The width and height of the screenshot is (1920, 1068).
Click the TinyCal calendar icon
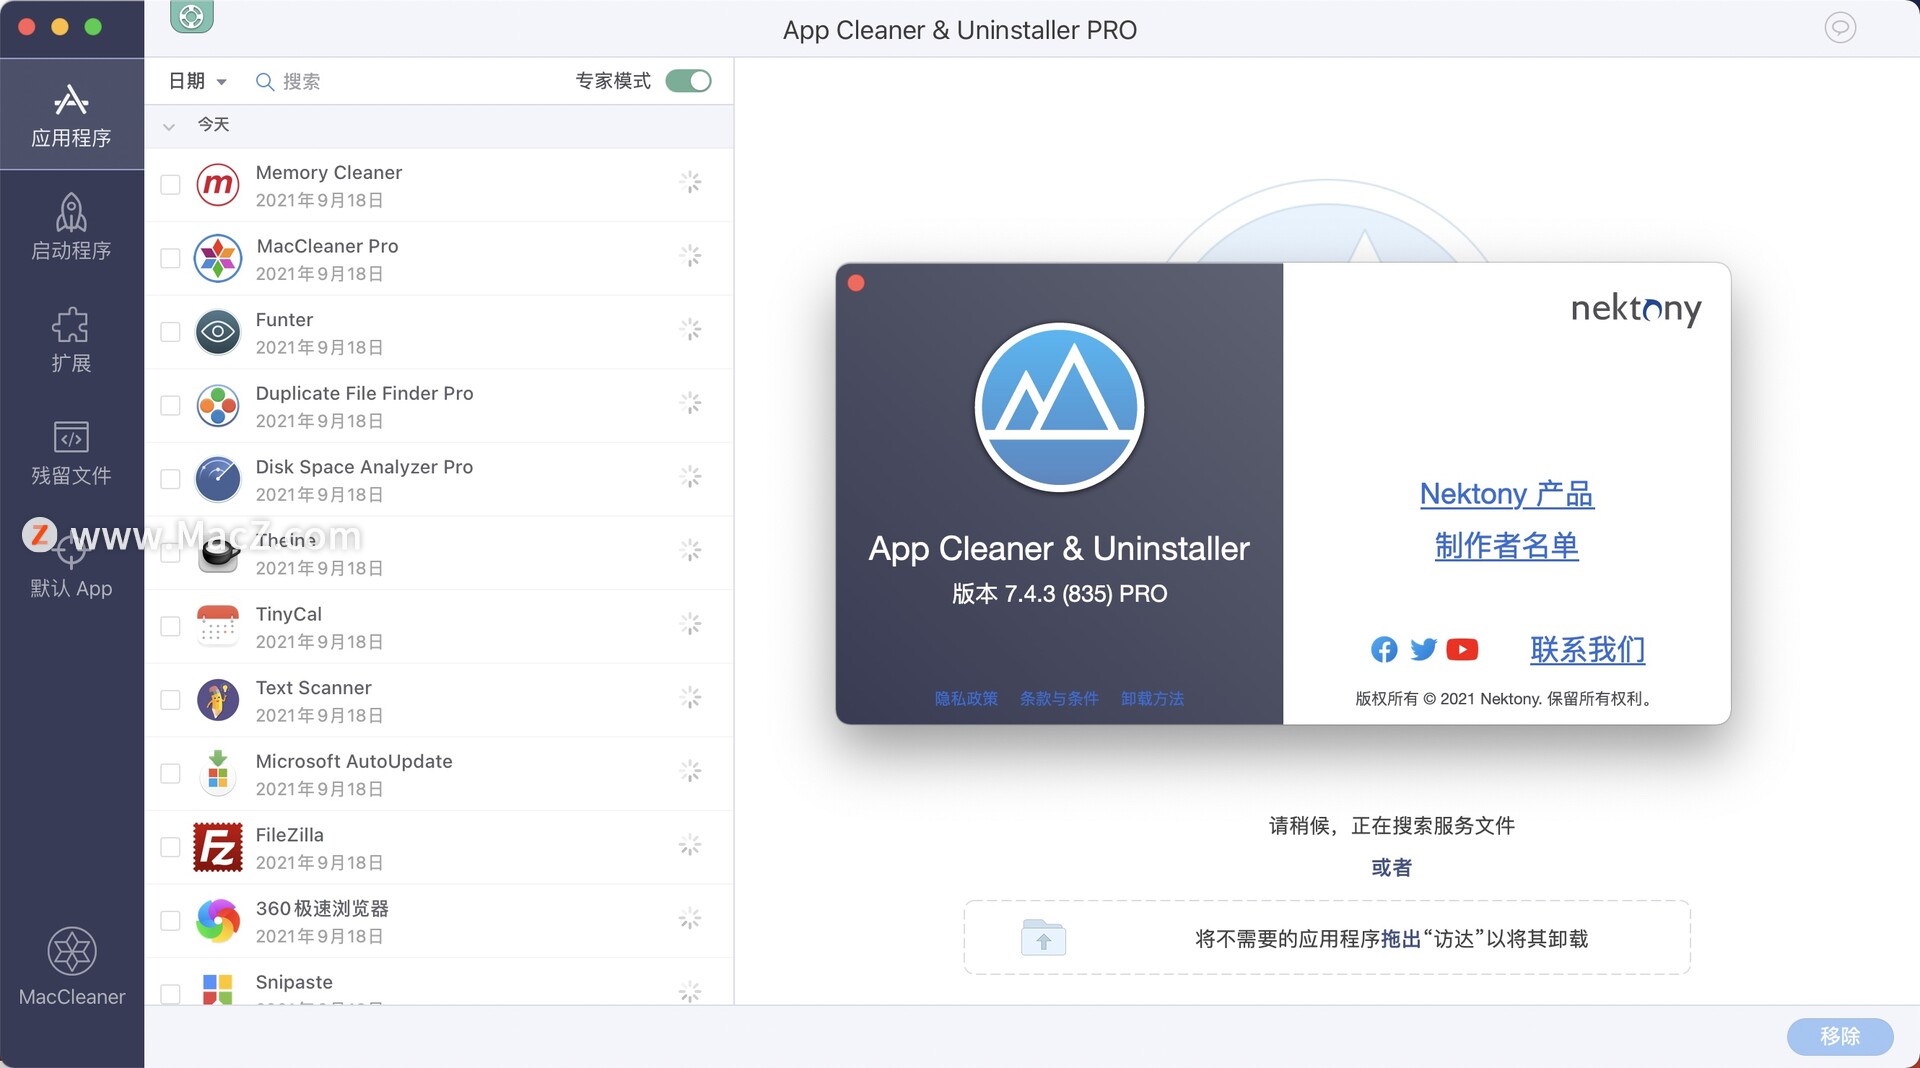[218, 626]
